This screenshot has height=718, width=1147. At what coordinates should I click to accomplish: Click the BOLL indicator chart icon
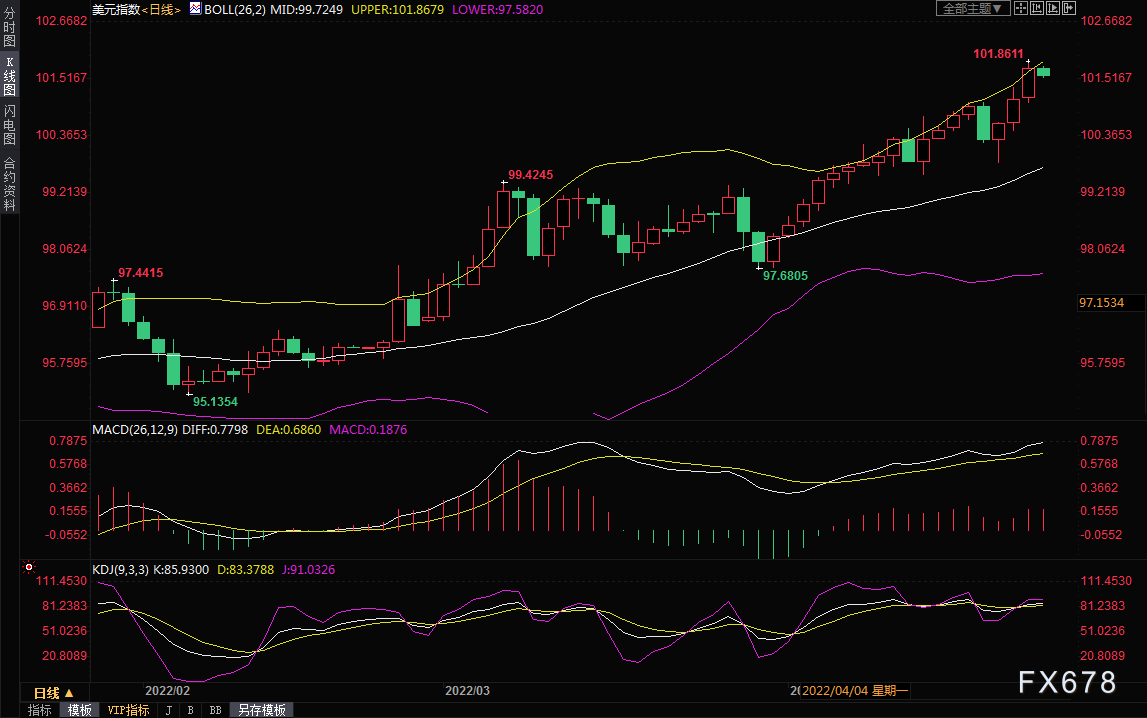click(x=195, y=8)
